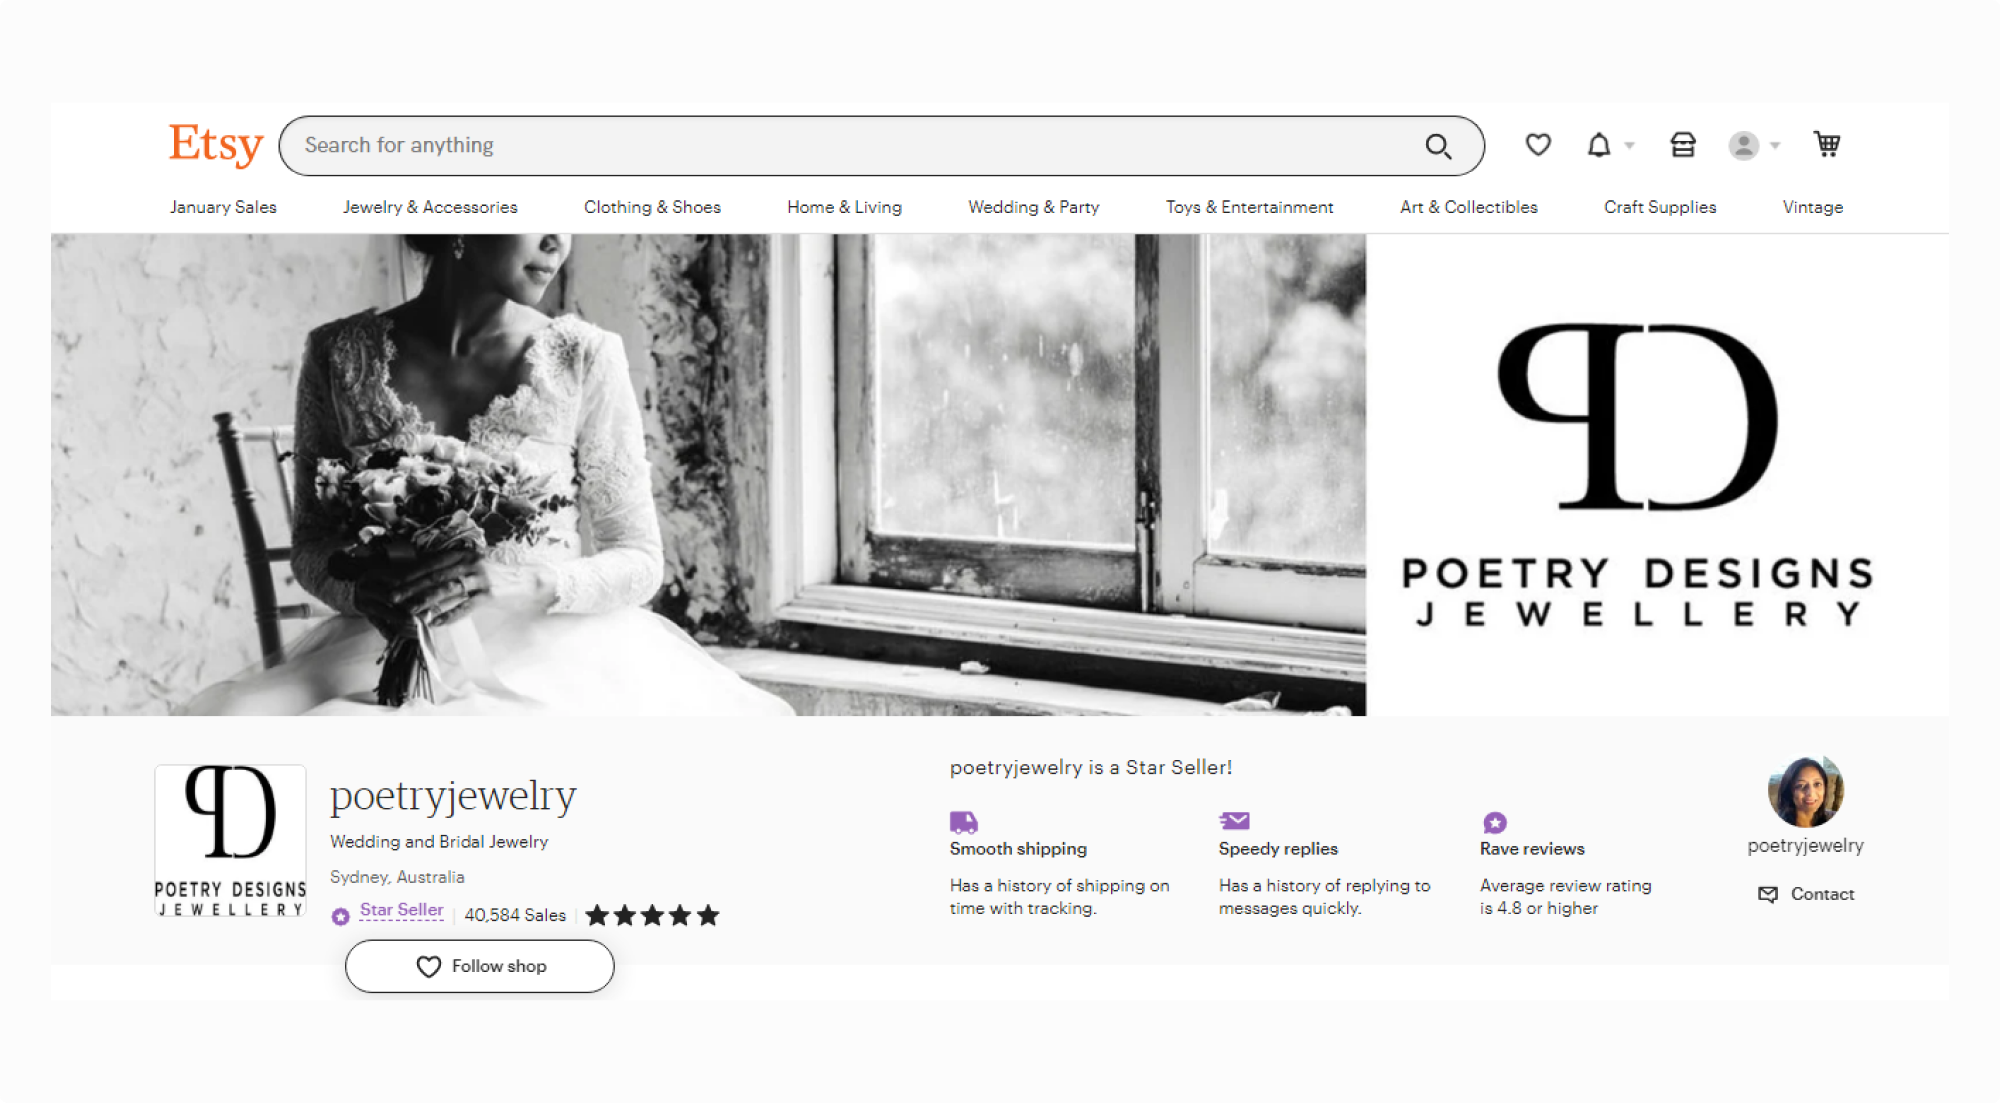
Task: Open Favorites heart icon
Action: [x=1538, y=145]
